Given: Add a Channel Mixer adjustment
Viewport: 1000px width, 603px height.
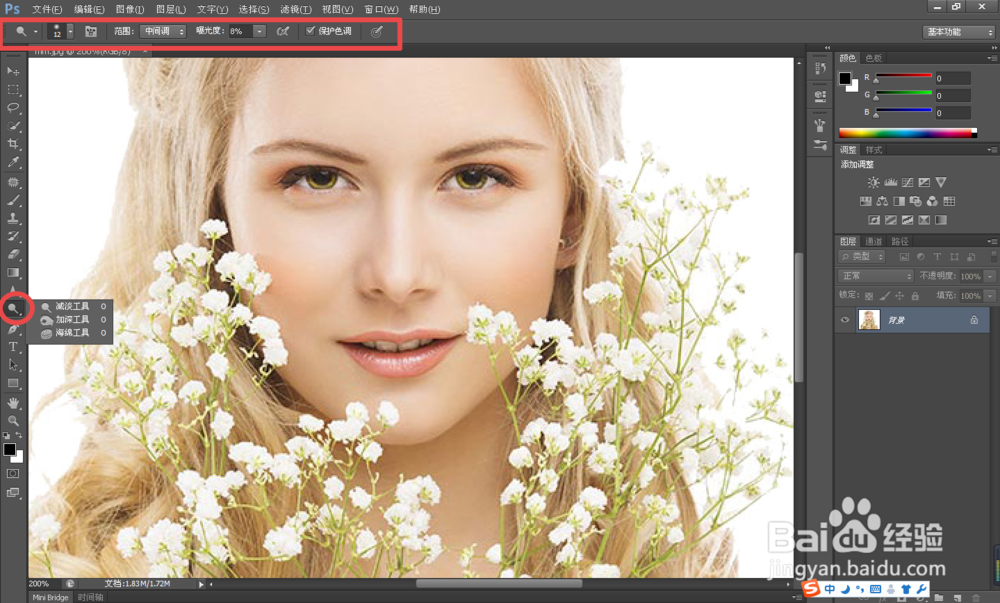Looking at the screenshot, I should pyautogui.click(x=932, y=201).
